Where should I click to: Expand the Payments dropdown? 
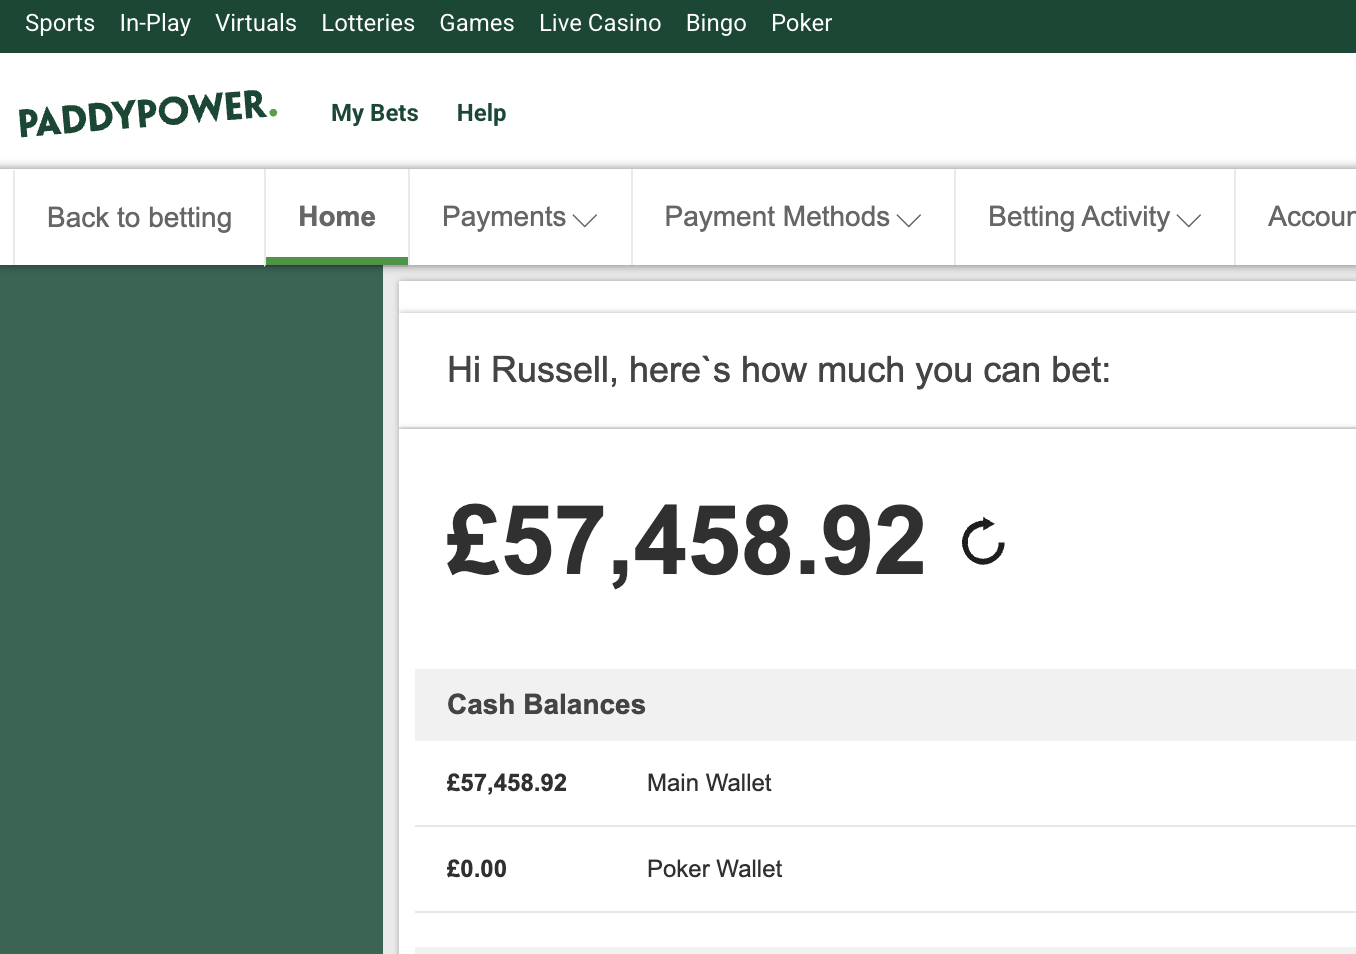[519, 217]
